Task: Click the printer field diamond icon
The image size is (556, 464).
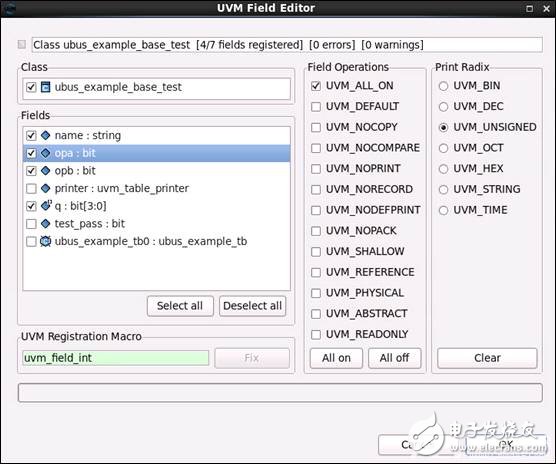Action: pyautogui.click(x=45, y=188)
